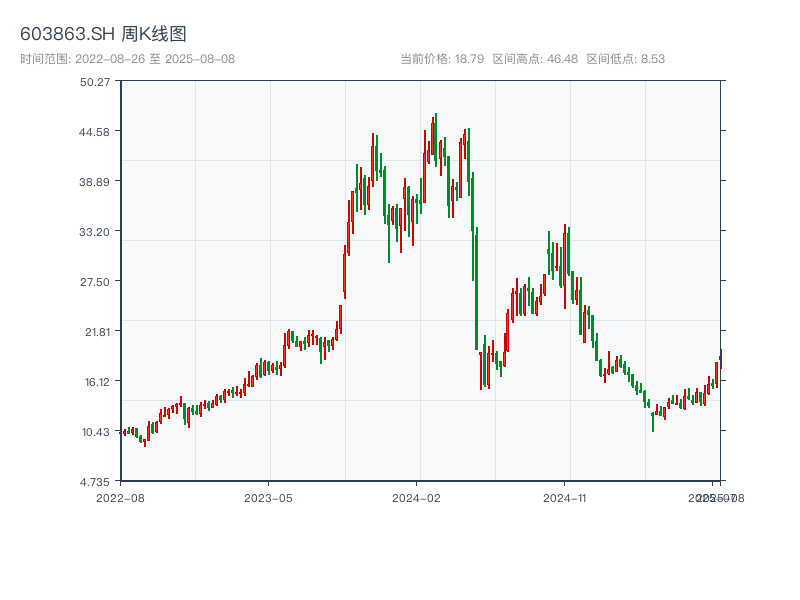Screen dimensions: 800x600
Task: Click x-axis label 2024-02
Action: [x=416, y=498]
